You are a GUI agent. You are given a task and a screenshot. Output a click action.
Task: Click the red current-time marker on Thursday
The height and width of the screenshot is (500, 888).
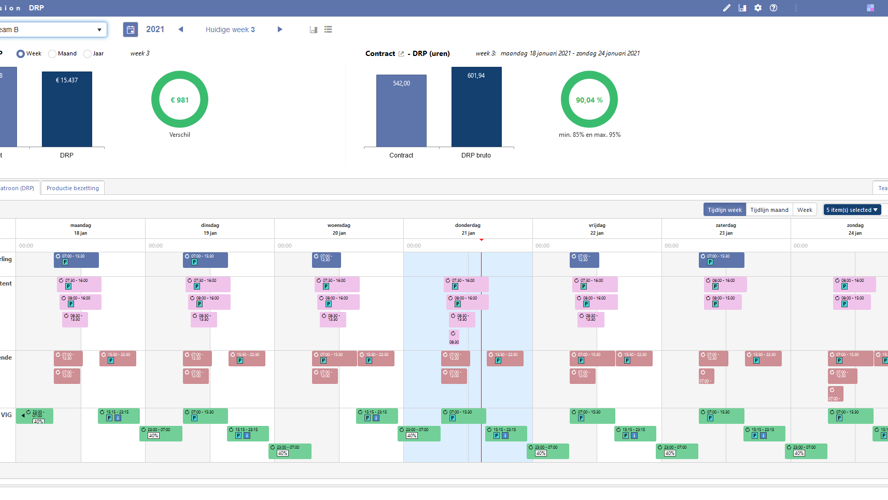coord(481,240)
